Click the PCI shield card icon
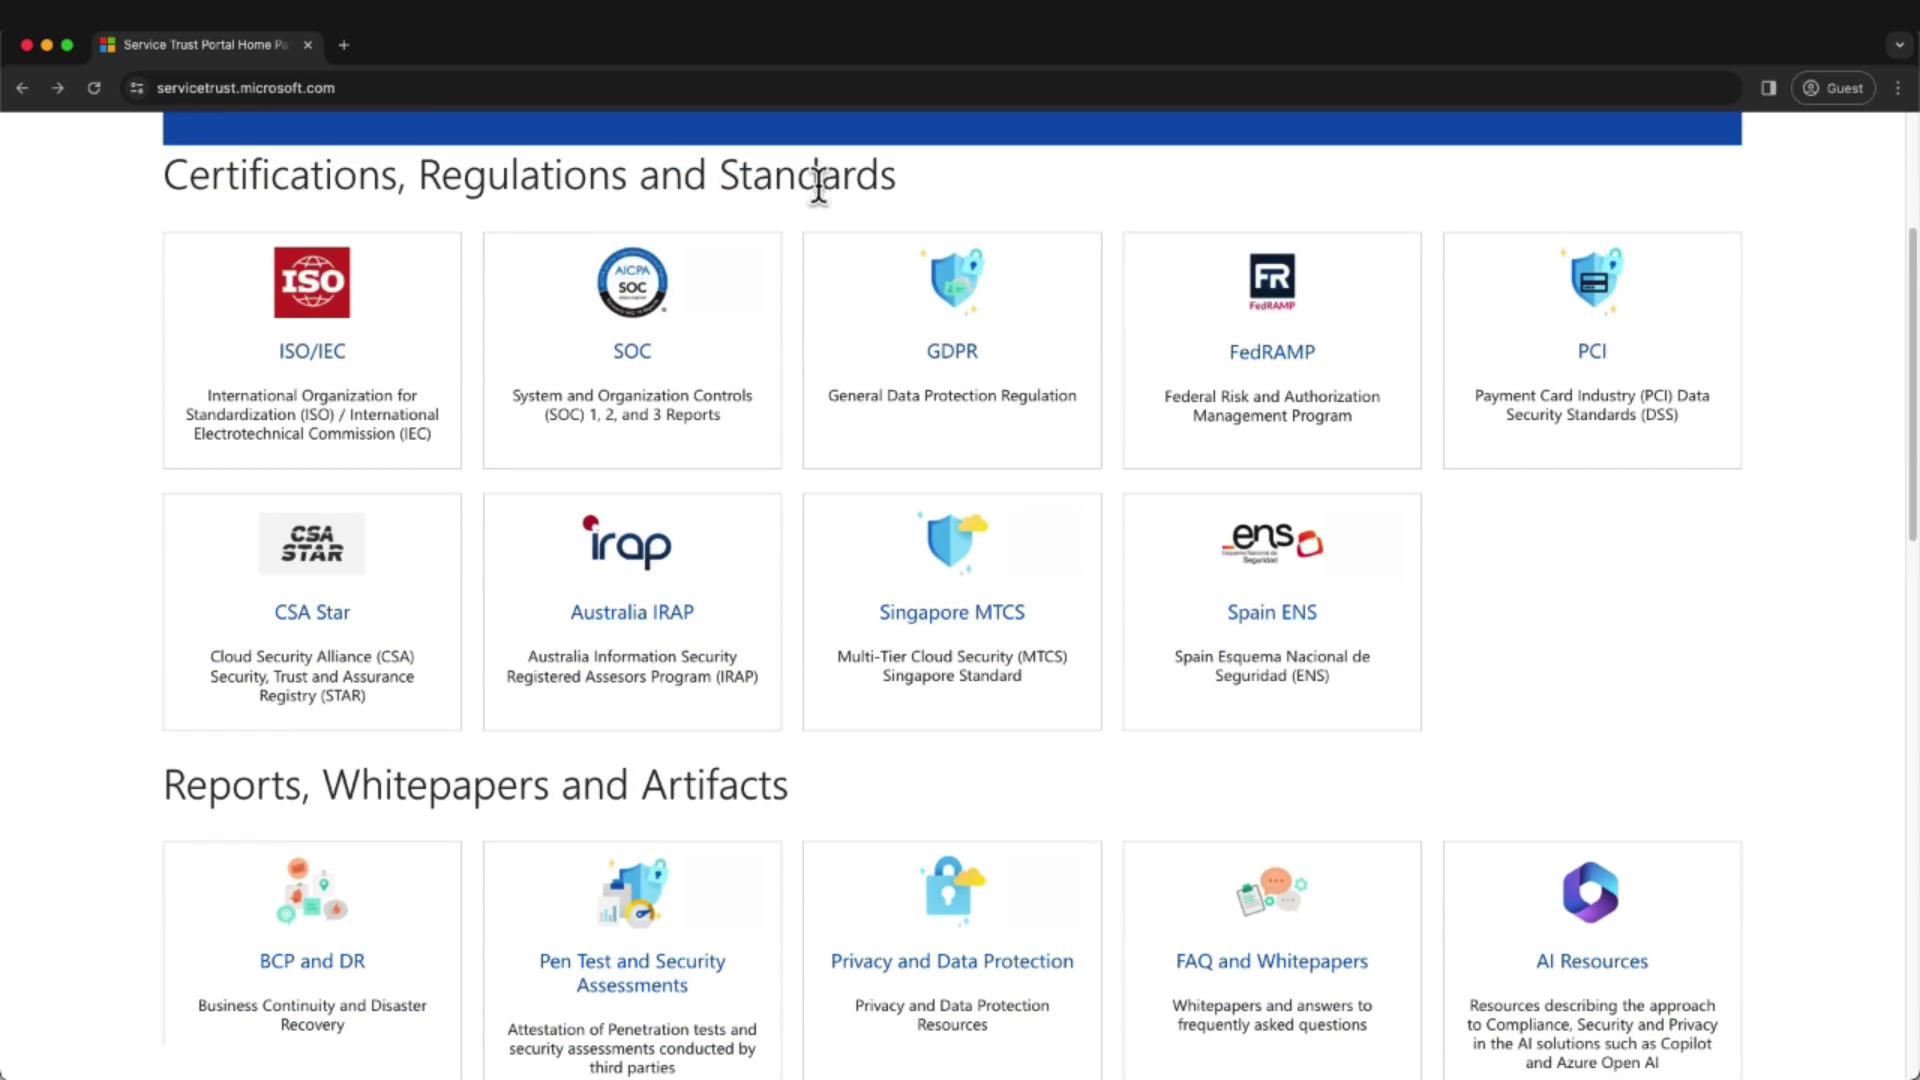 coord(1592,280)
